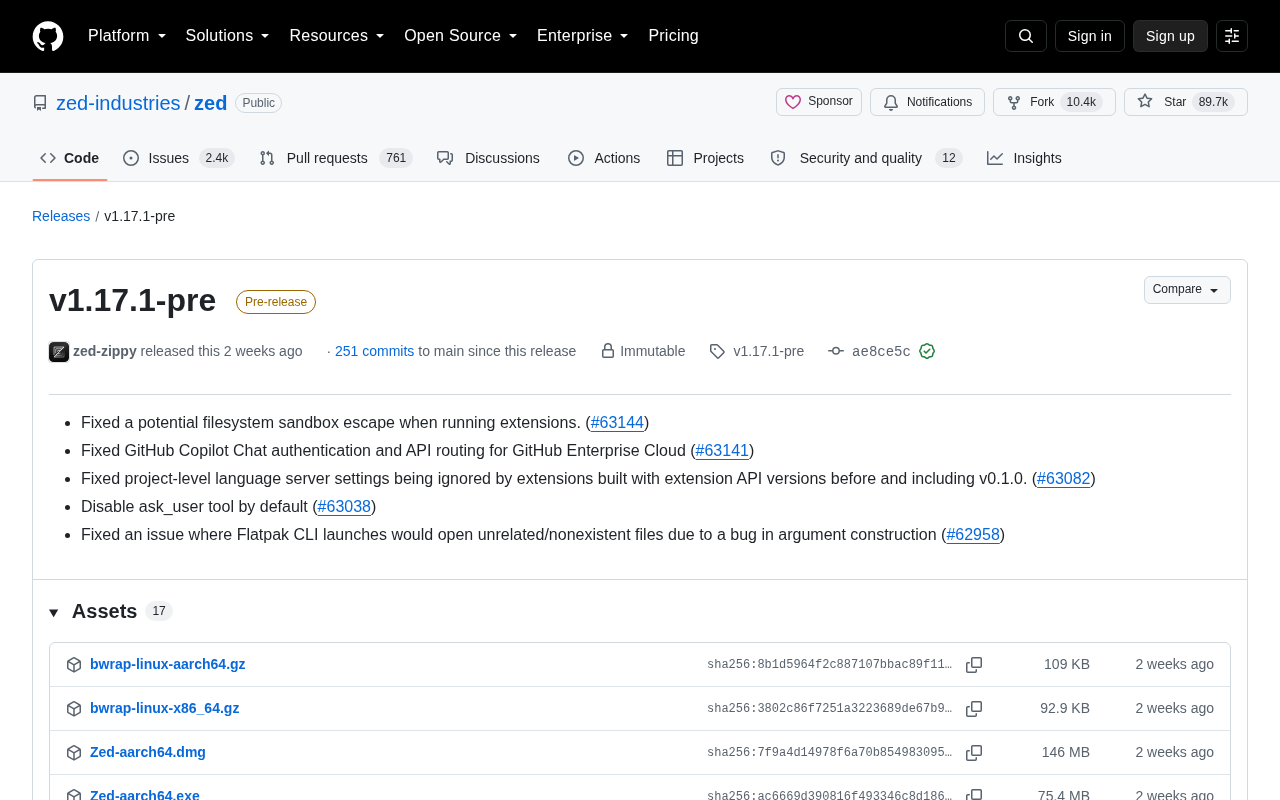The width and height of the screenshot is (1280, 800).
Task: Click the zed-zippy avatar image
Action: coord(59,351)
